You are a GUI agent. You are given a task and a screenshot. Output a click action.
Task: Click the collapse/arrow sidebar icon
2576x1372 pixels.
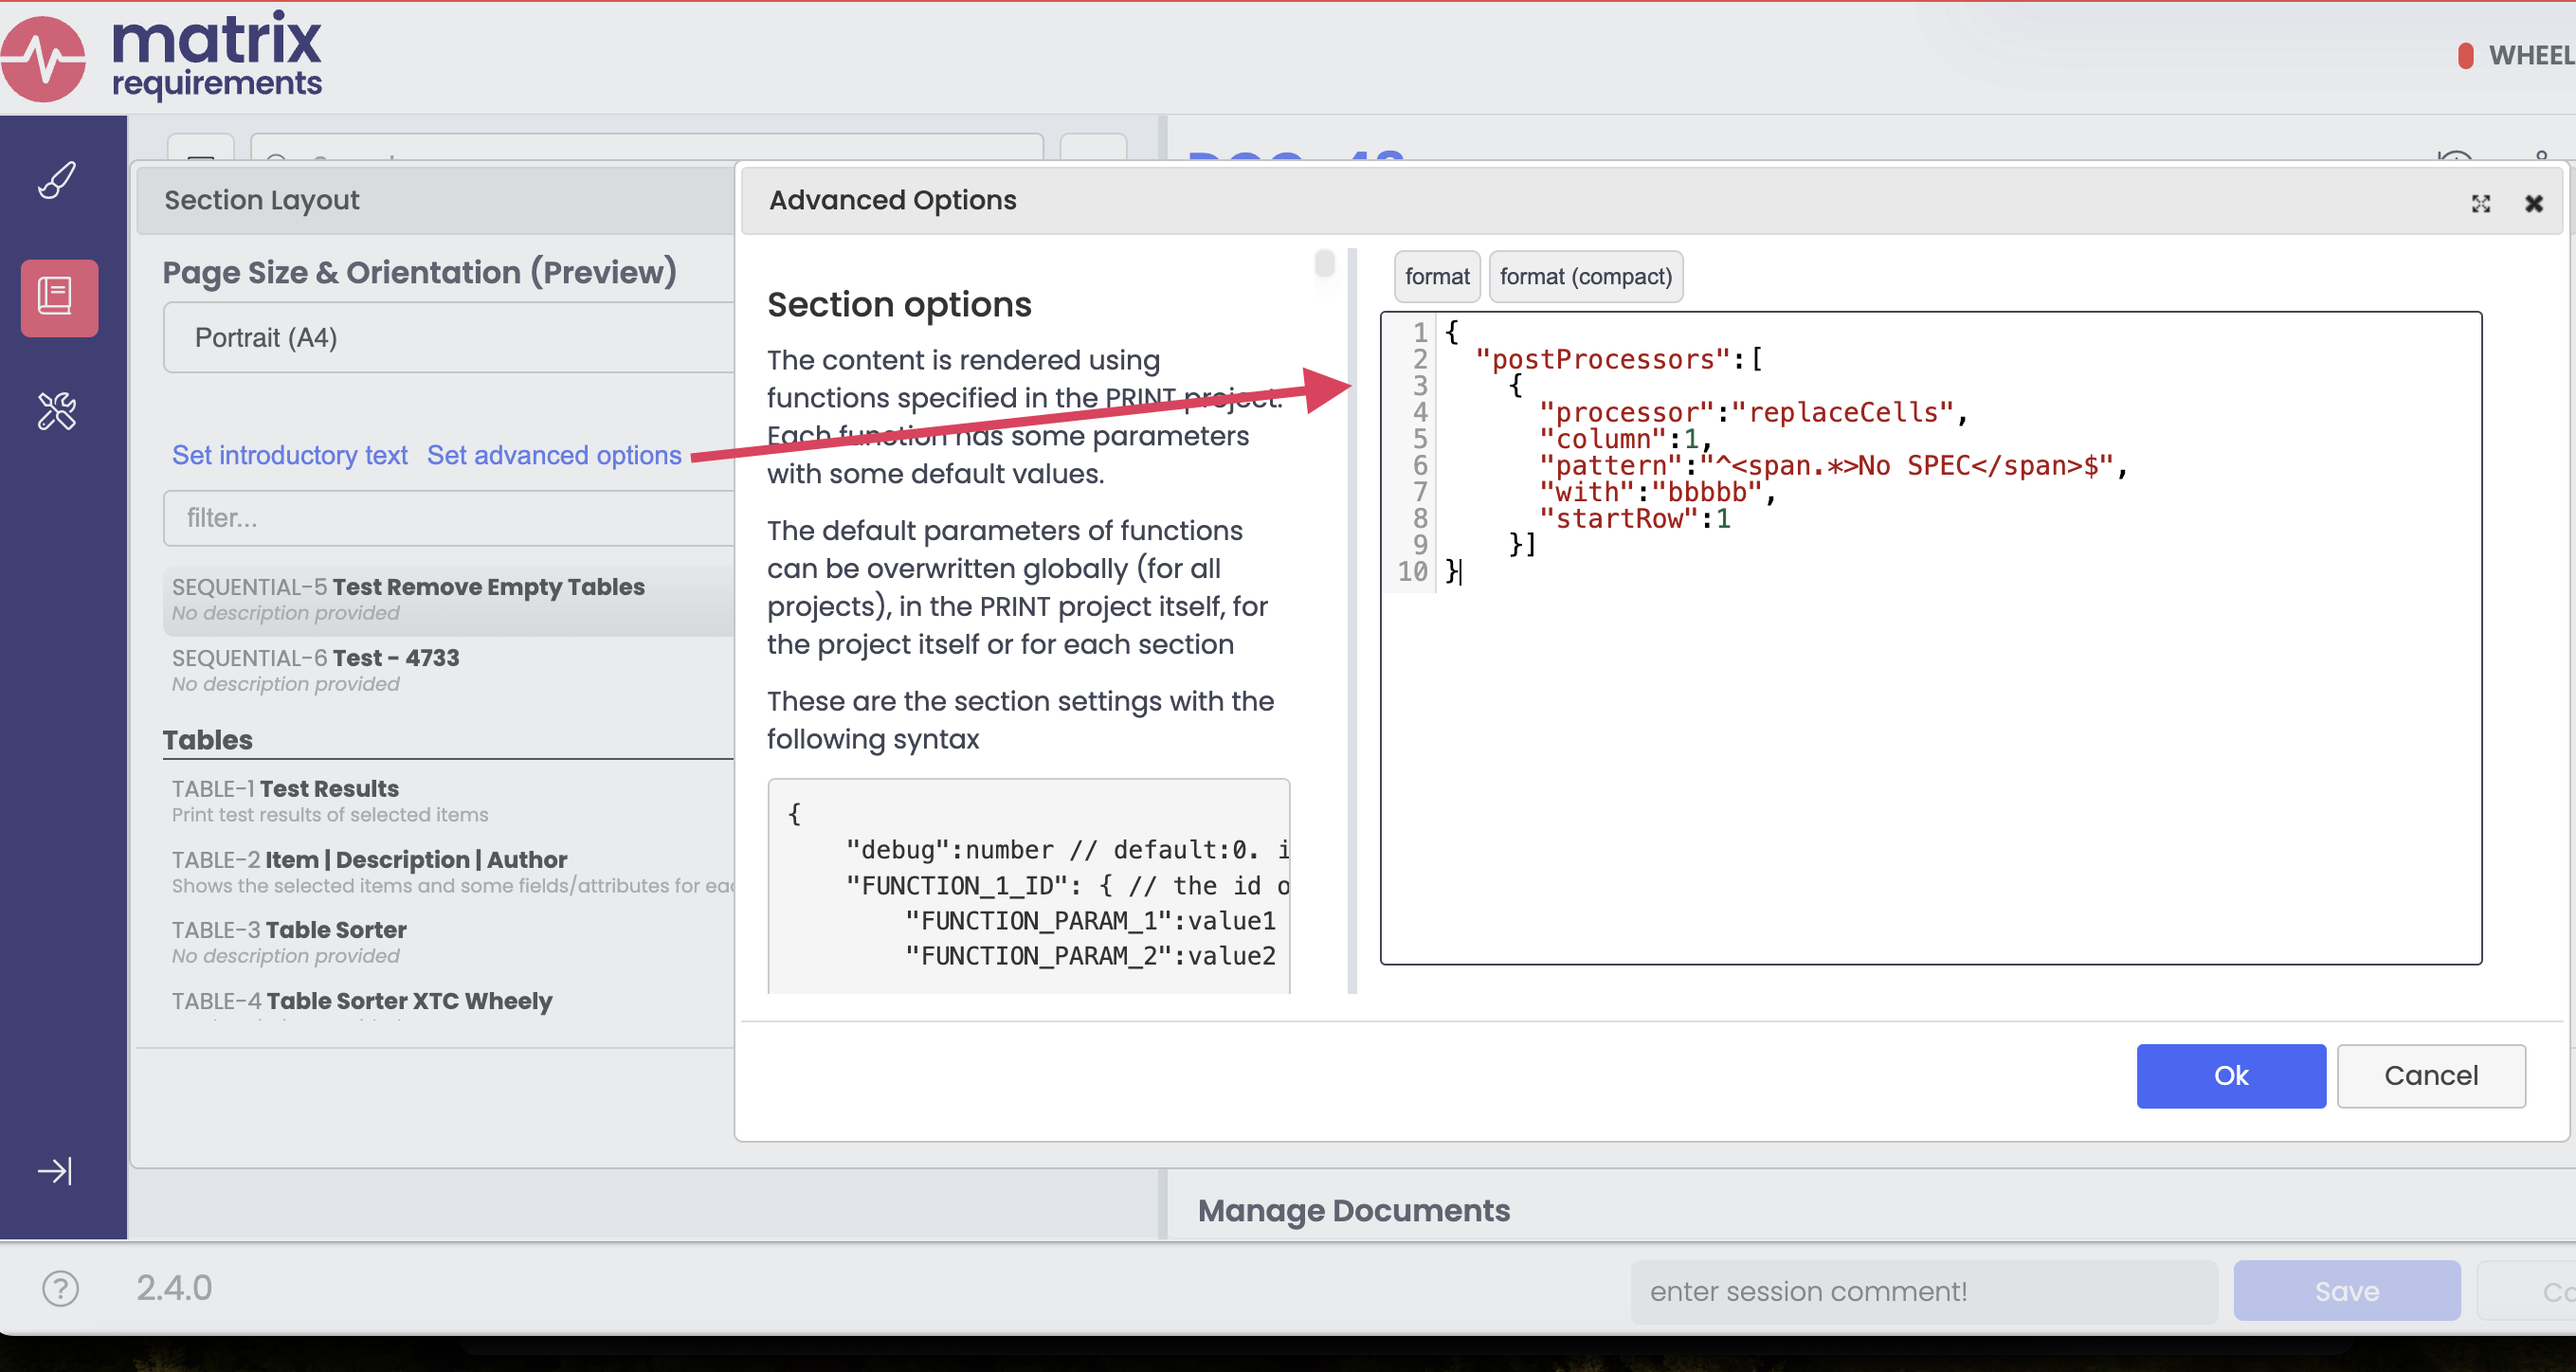click(x=56, y=1169)
